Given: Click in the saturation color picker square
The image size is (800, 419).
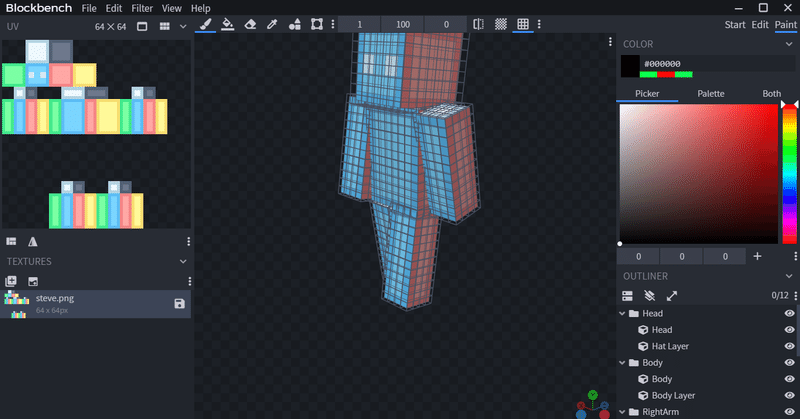Looking at the screenshot, I should click(x=698, y=174).
